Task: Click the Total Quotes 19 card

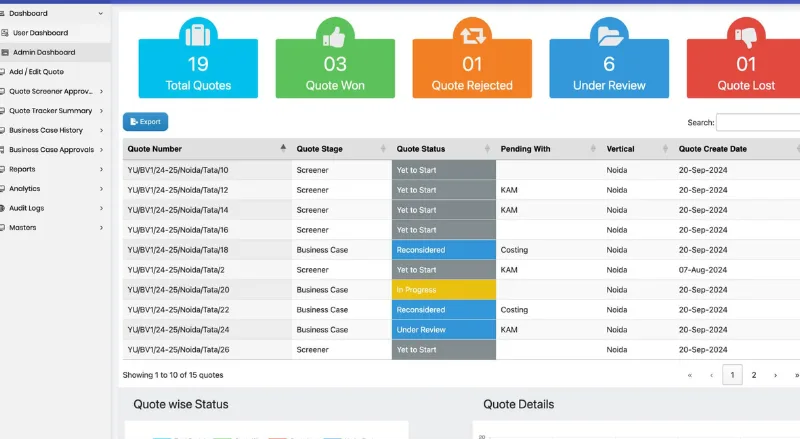Action: pyautogui.click(x=198, y=68)
